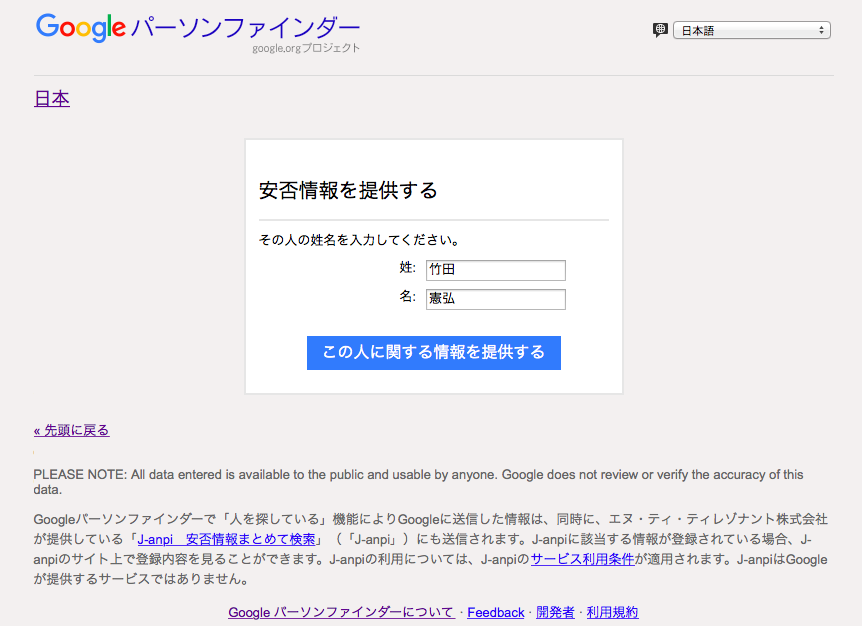The image size is (862, 626).
Task: Open the サービス利用条件 link
Action: [582, 559]
